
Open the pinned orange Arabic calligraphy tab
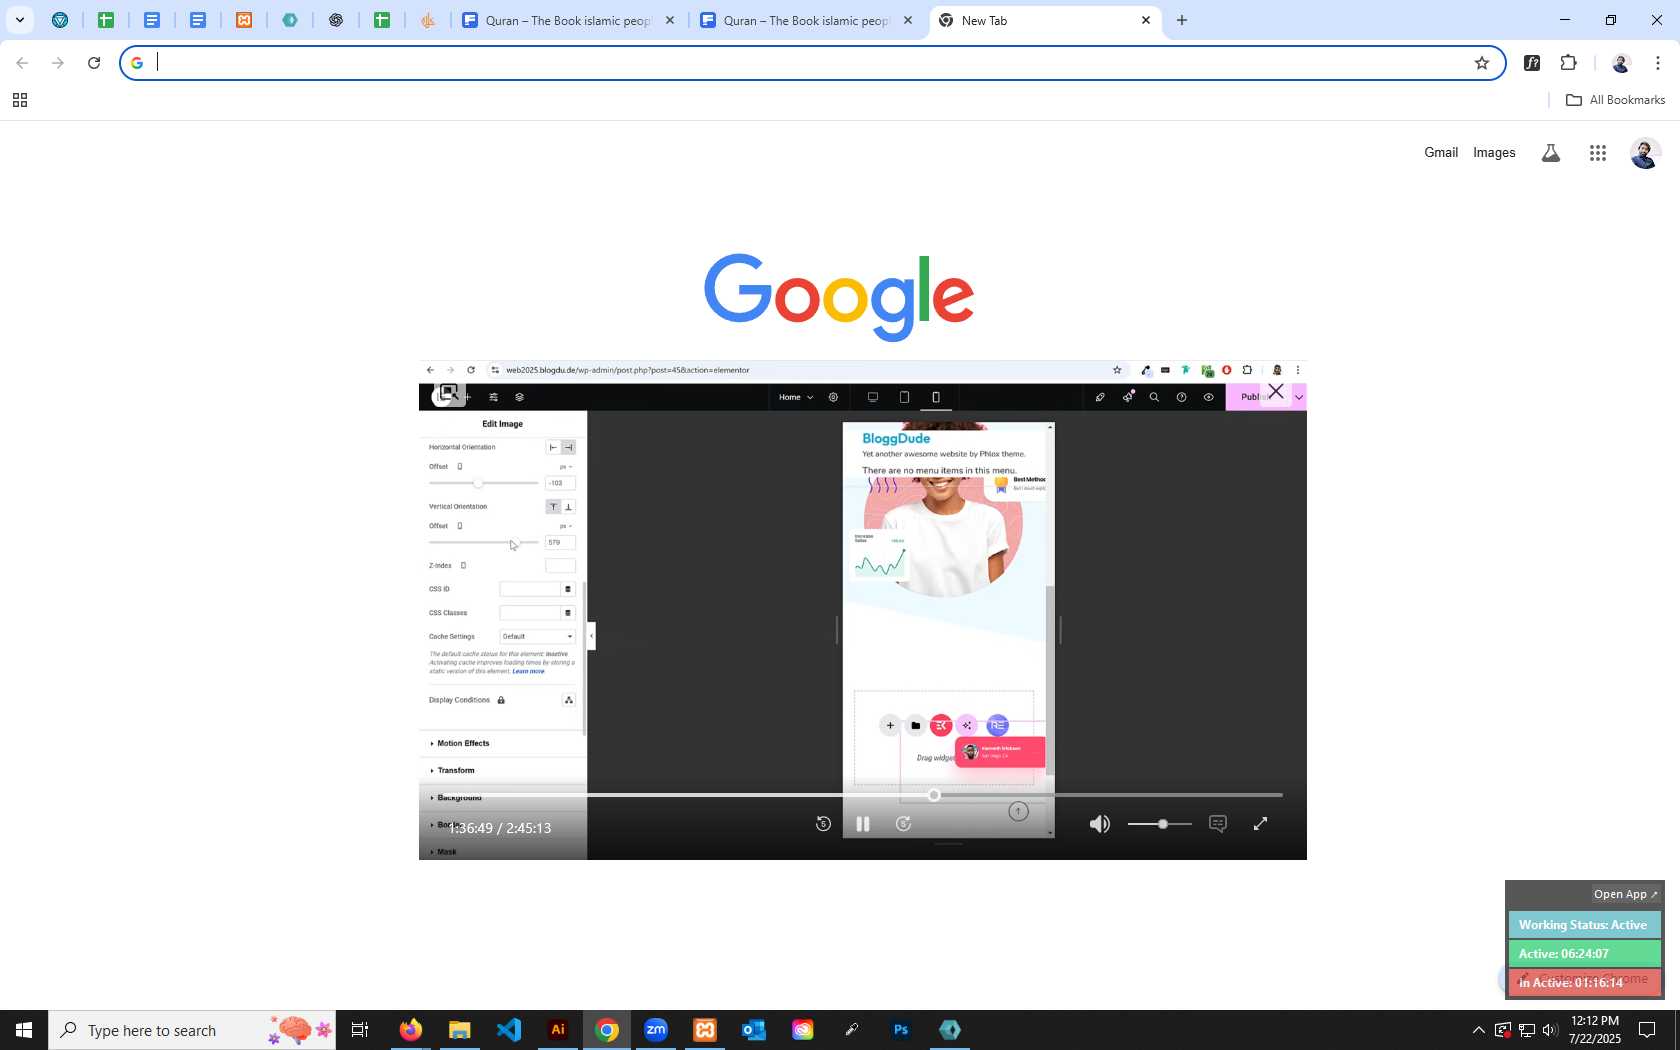pyautogui.click(x=428, y=20)
